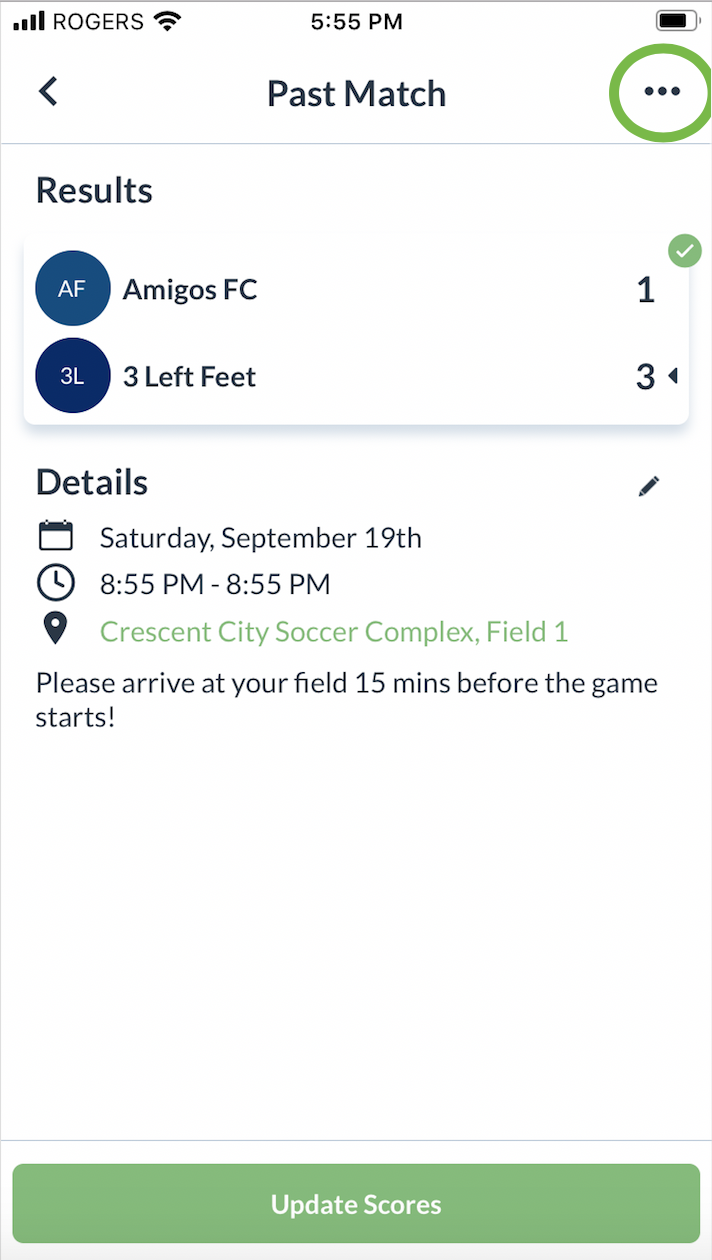
Task: Tap the 3L team avatar circle
Action: pos(72,376)
